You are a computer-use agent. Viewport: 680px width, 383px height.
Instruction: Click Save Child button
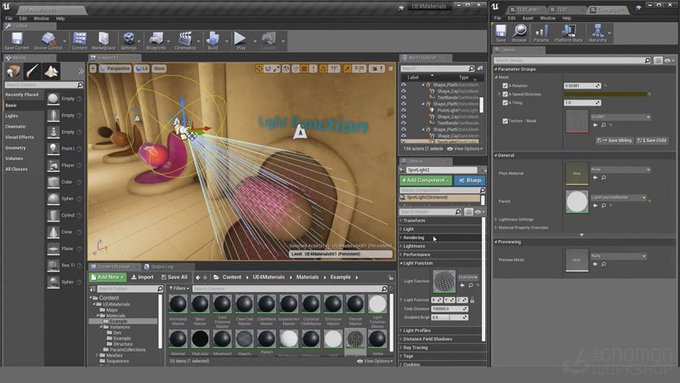pos(652,141)
